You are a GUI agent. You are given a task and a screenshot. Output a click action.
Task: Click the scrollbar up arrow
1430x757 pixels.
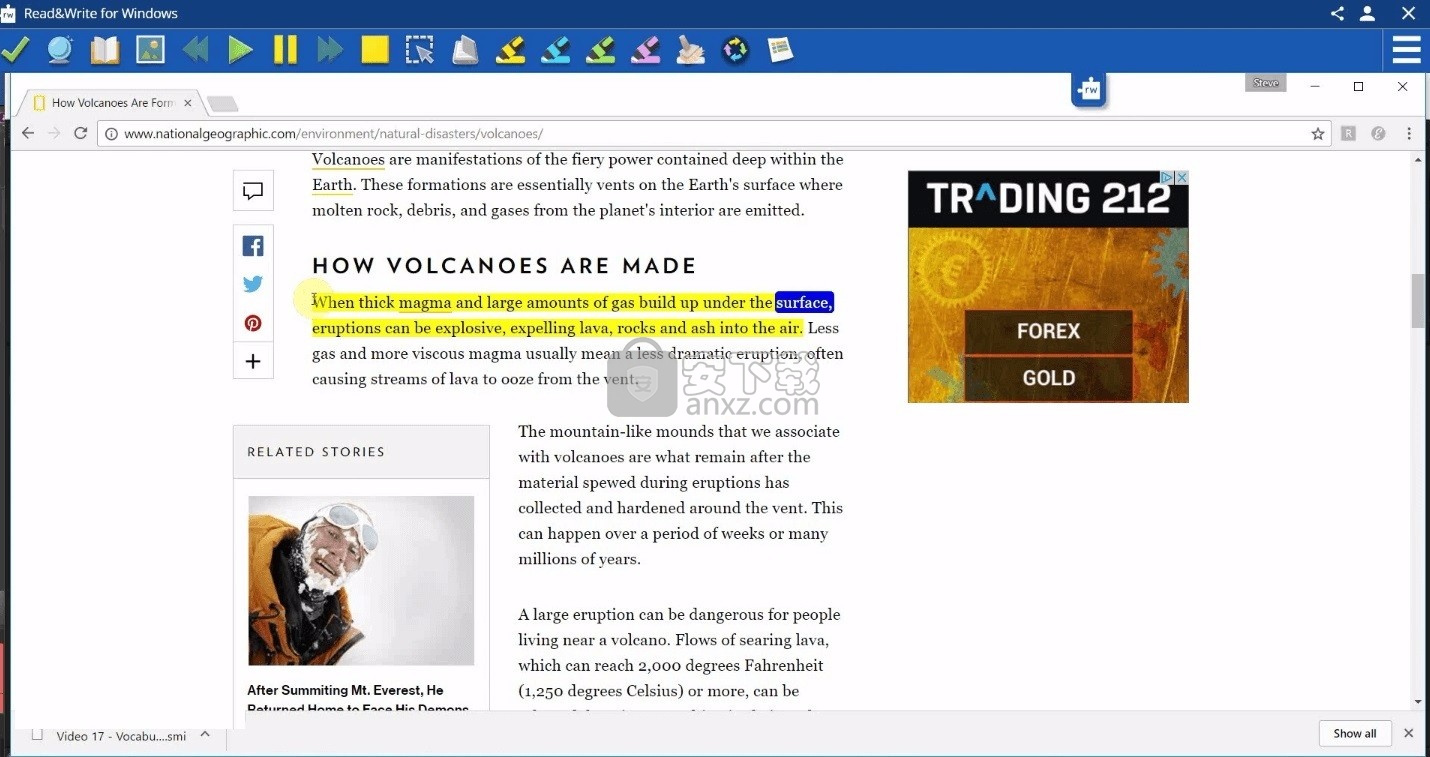pos(1418,160)
